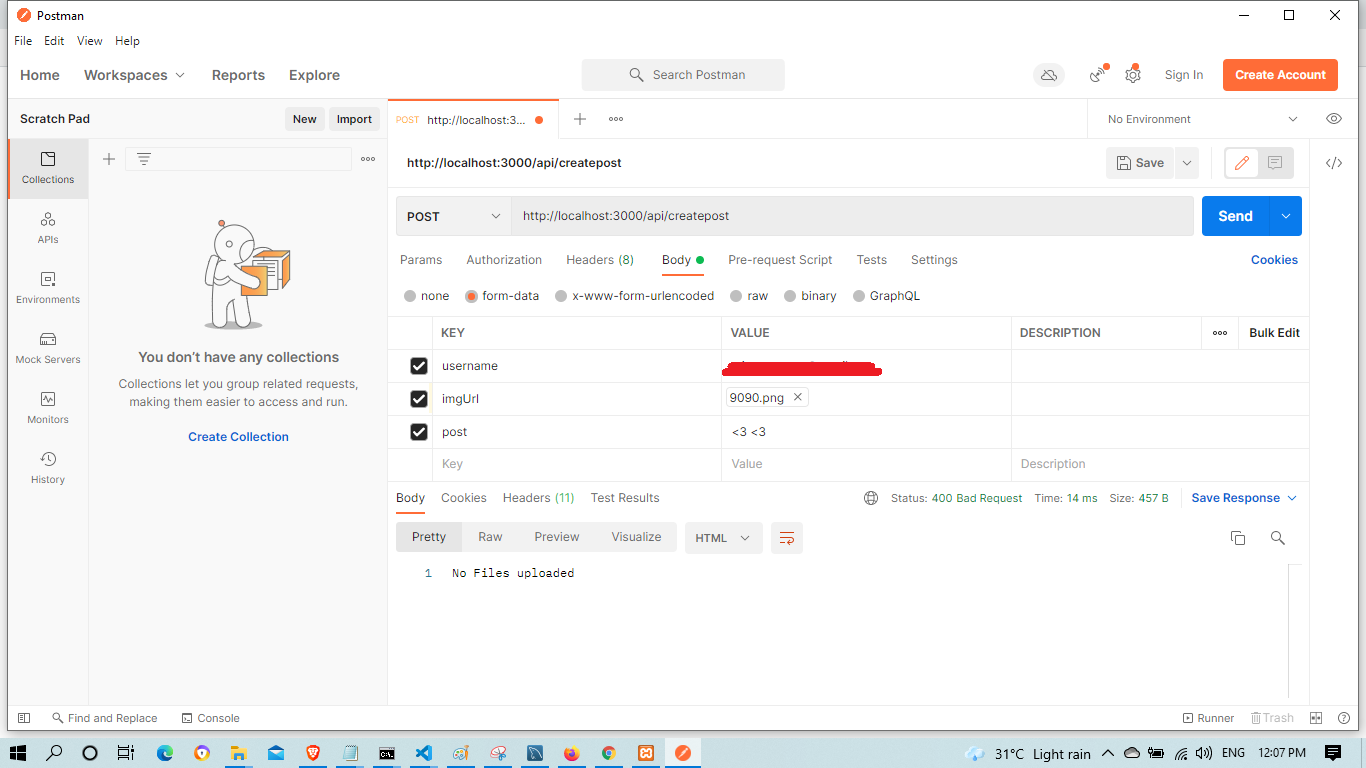Image resolution: width=1366 pixels, height=768 pixels.
Task: Search the response with magnifier icon
Action: click(1277, 538)
